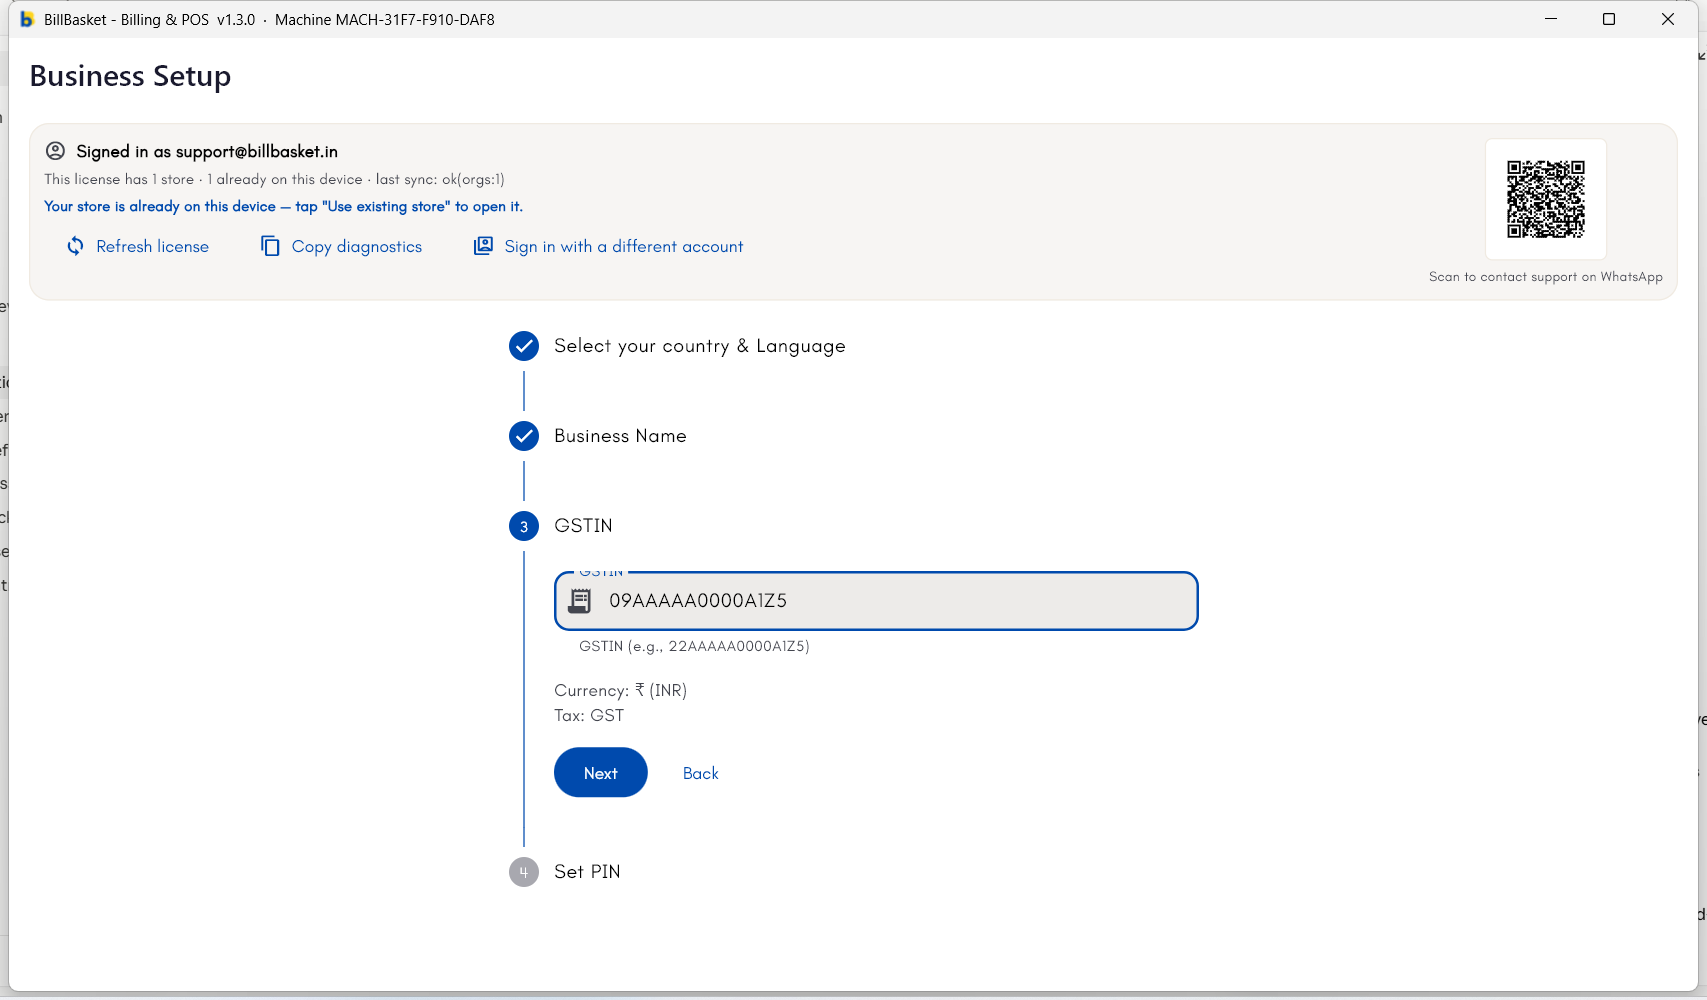Viewport: 1707px width, 1000px height.
Task: Click 'Scan to contact support on WhatsApp' caption
Action: 1546,277
